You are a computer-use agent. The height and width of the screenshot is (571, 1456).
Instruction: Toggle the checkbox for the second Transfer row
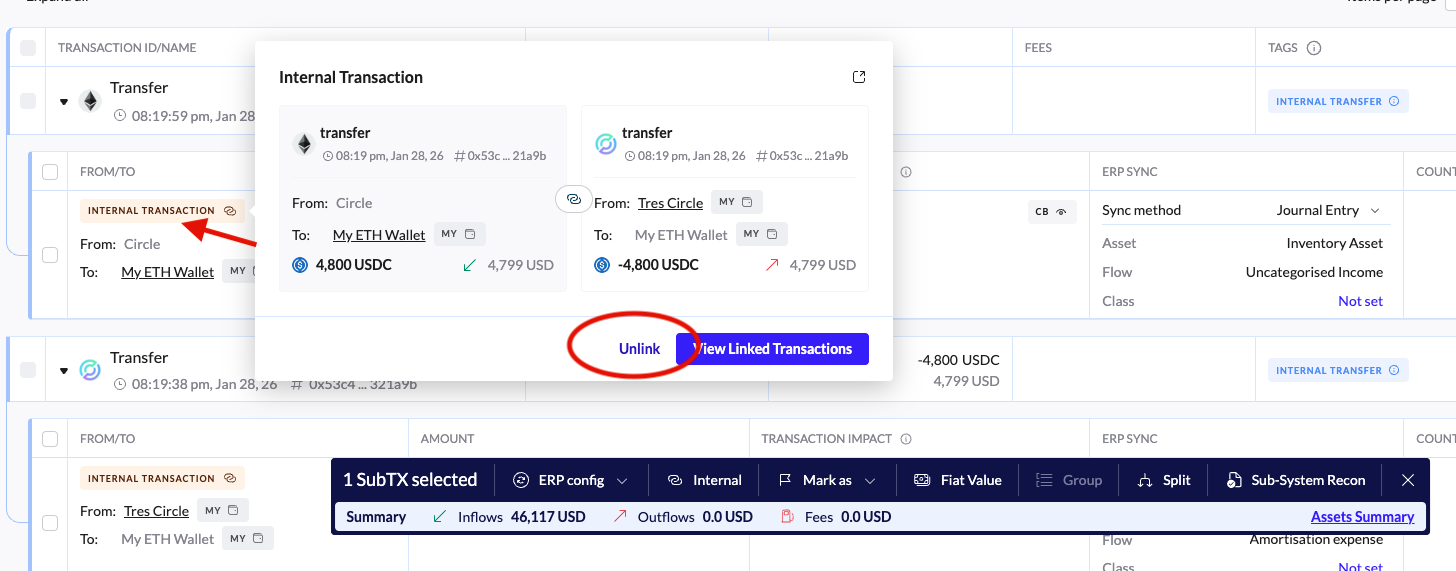tap(28, 370)
